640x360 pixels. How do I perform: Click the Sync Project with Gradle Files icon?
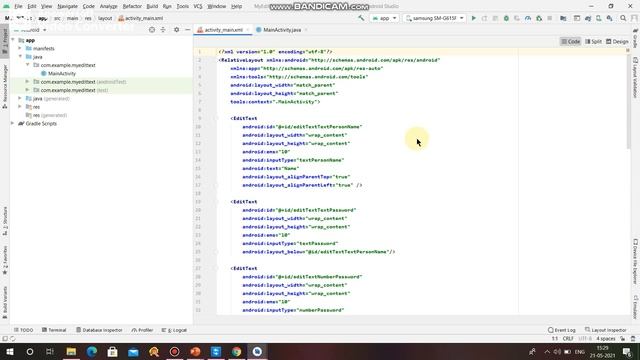click(x=588, y=18)
